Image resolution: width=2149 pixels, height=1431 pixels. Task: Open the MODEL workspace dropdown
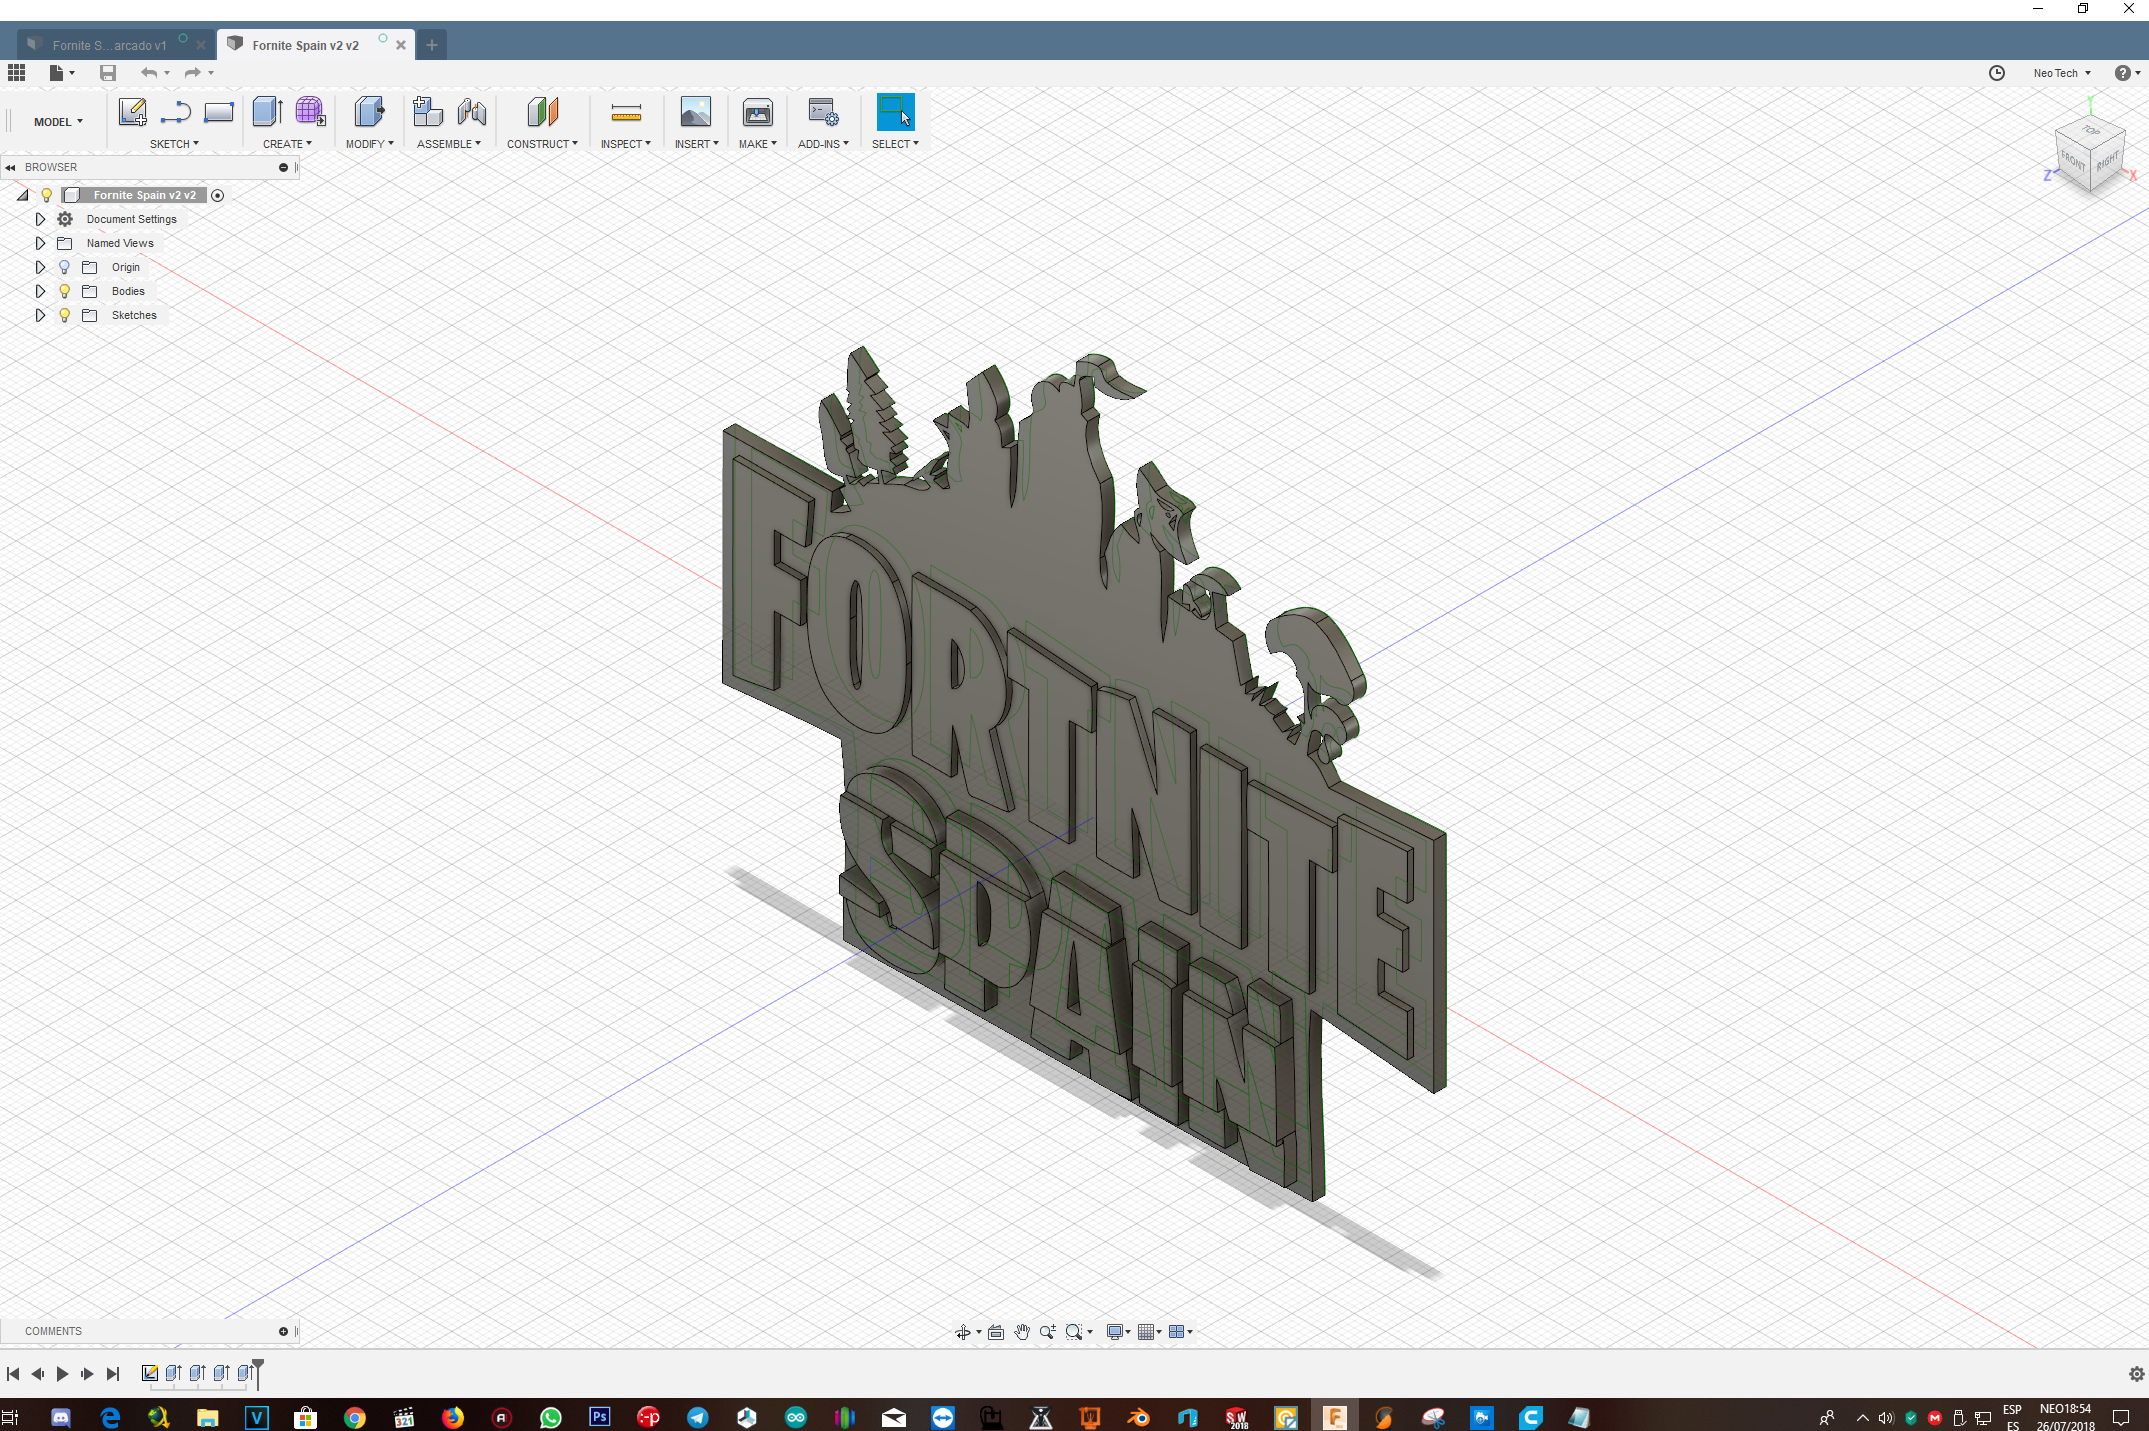pyautogui.click(x=58, y=122)
